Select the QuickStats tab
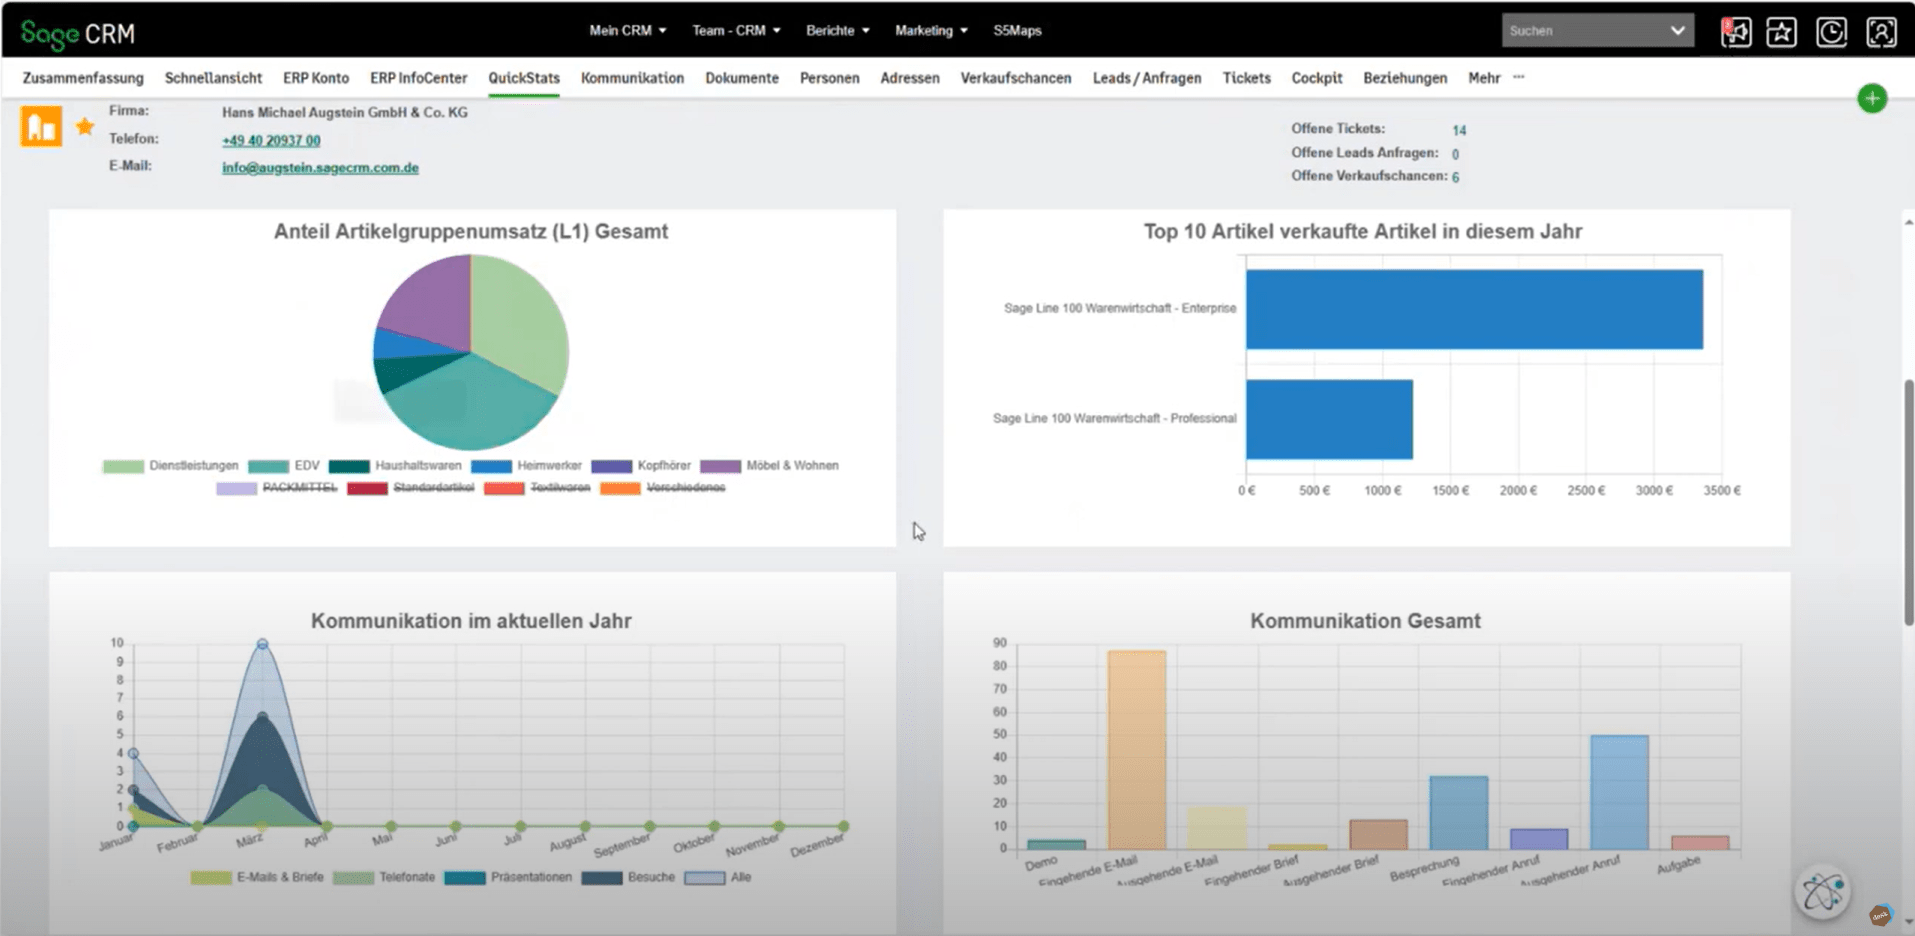 click(x=524, y=78)
